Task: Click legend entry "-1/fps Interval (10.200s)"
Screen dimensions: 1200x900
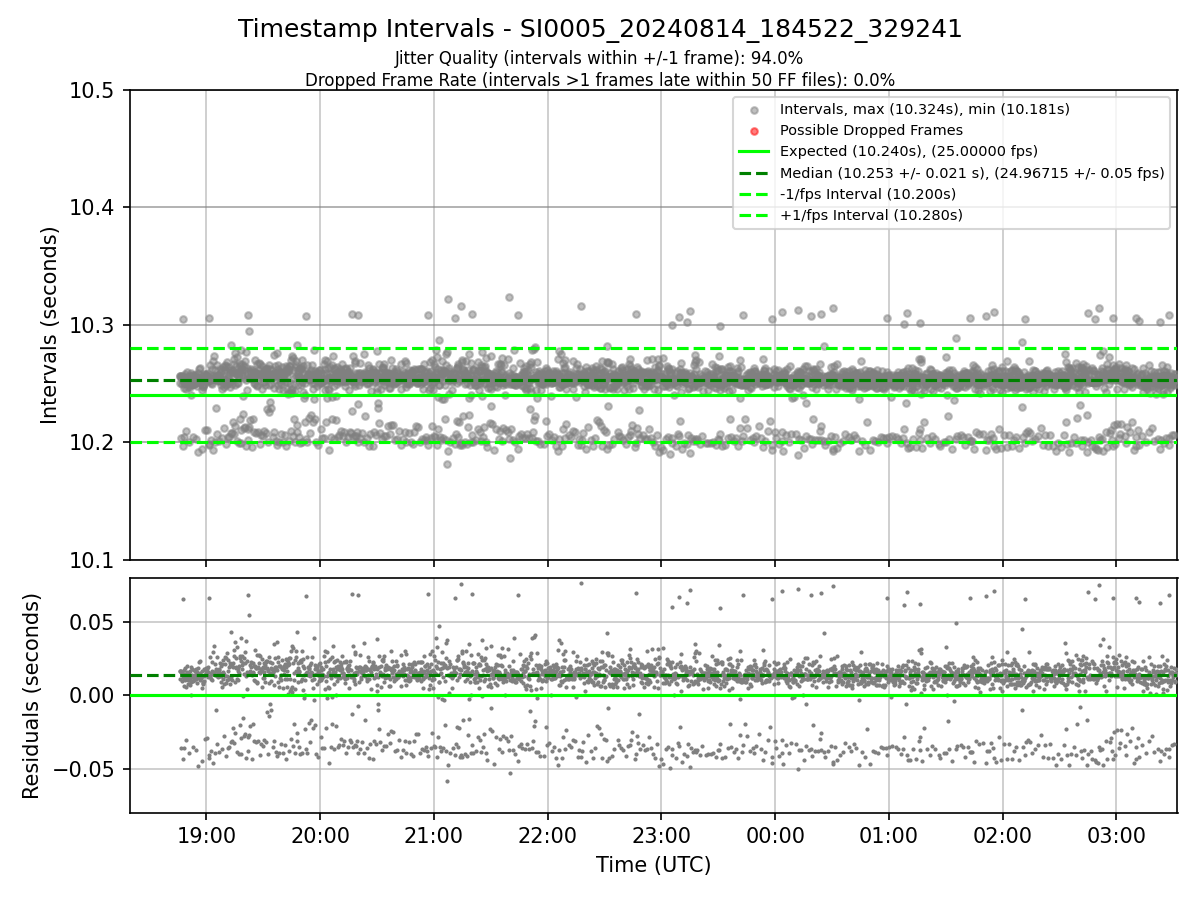Action: pyautogui.click(x=868, y=193)
